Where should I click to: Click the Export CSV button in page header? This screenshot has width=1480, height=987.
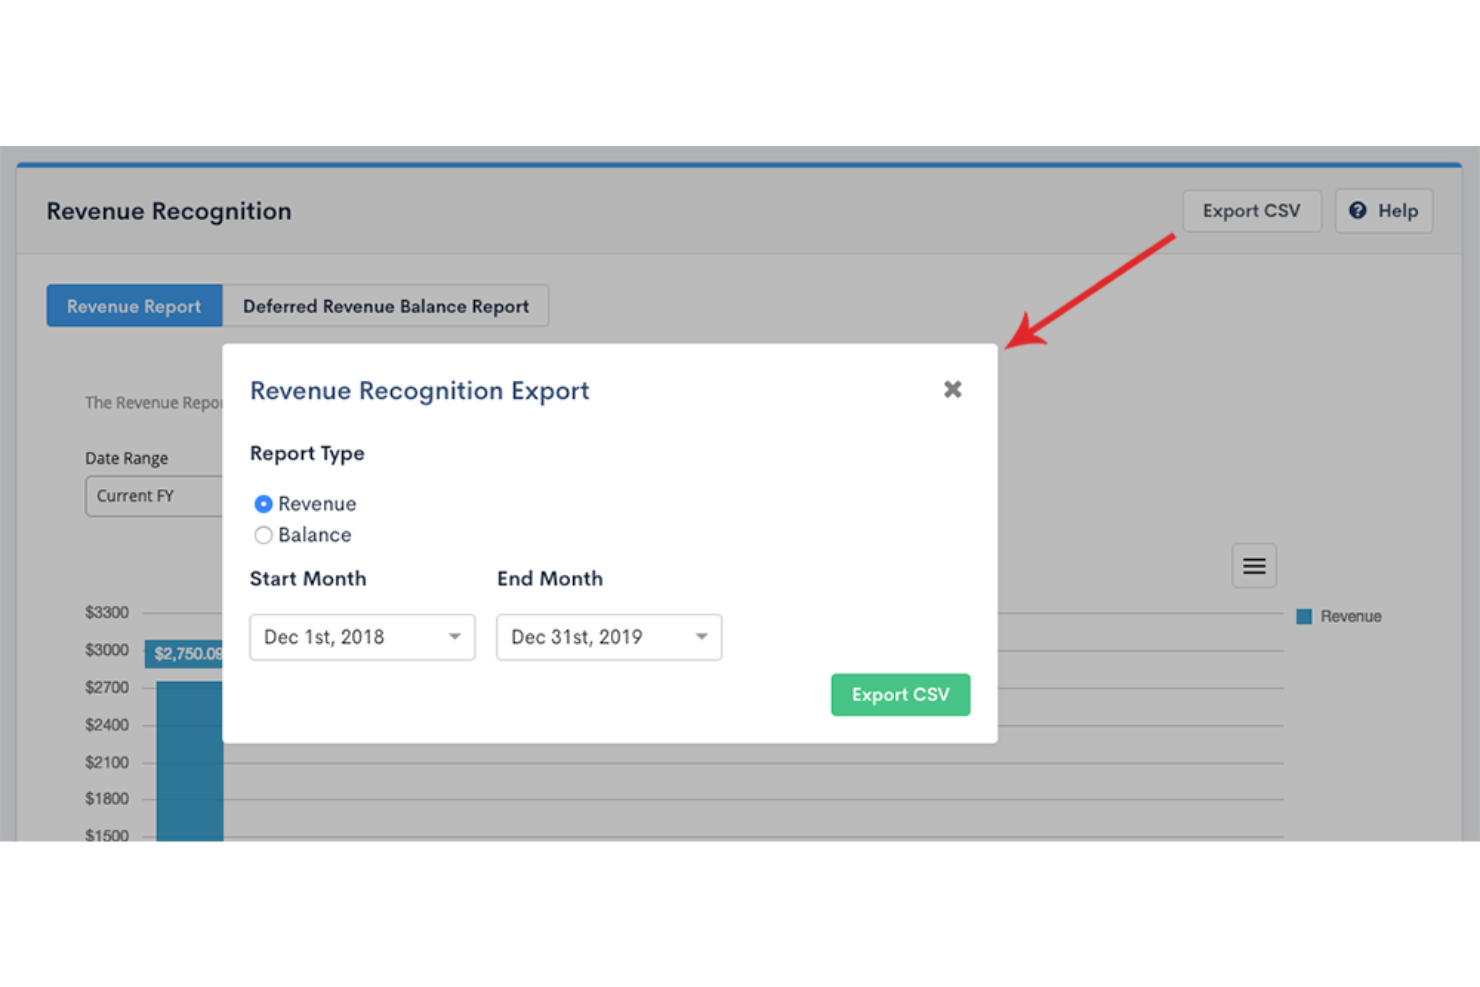point(1251,211)
